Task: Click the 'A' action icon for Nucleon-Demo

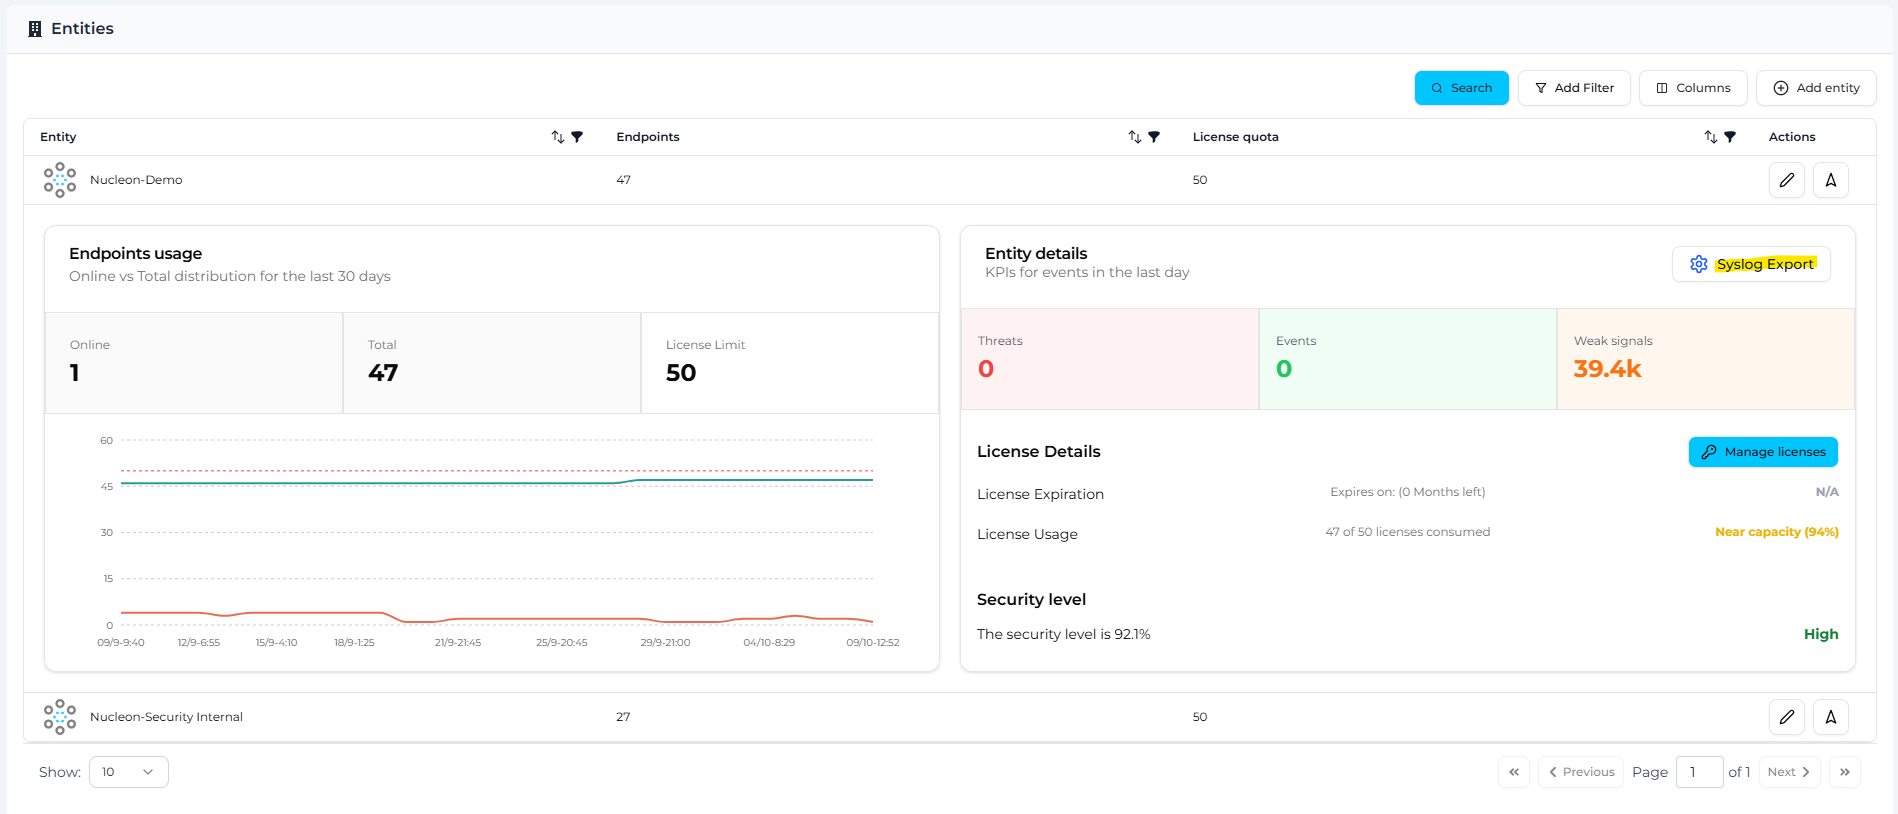Action: click(1830, 180)
